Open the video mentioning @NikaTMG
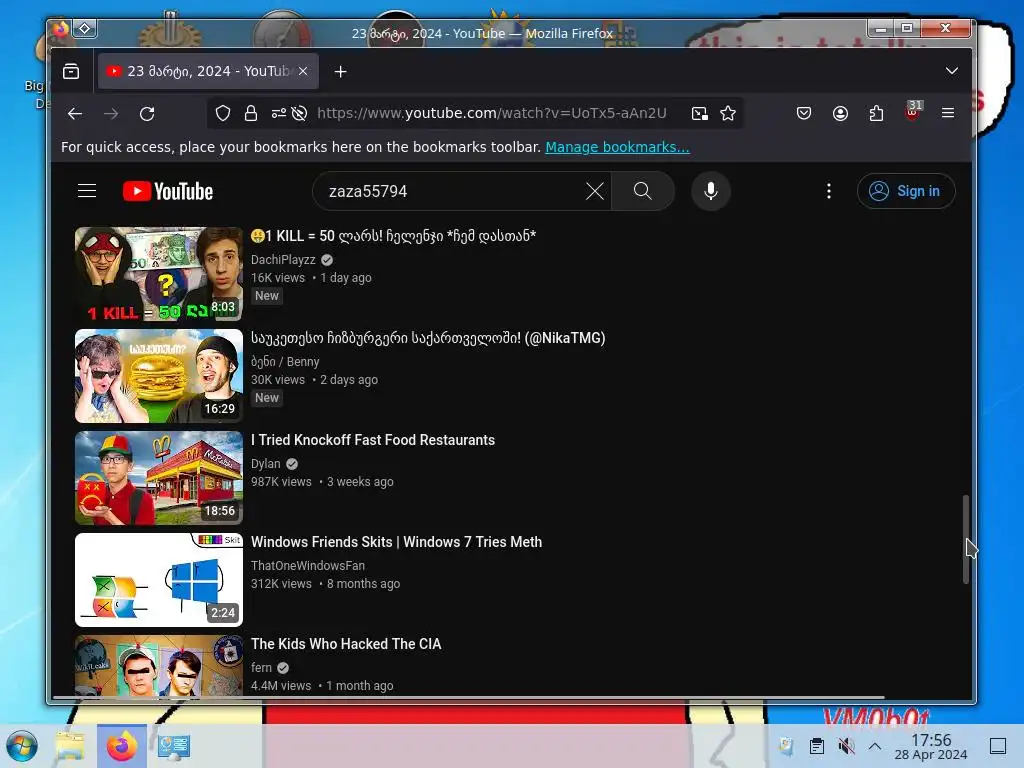1024x768 pixels. 428,338
